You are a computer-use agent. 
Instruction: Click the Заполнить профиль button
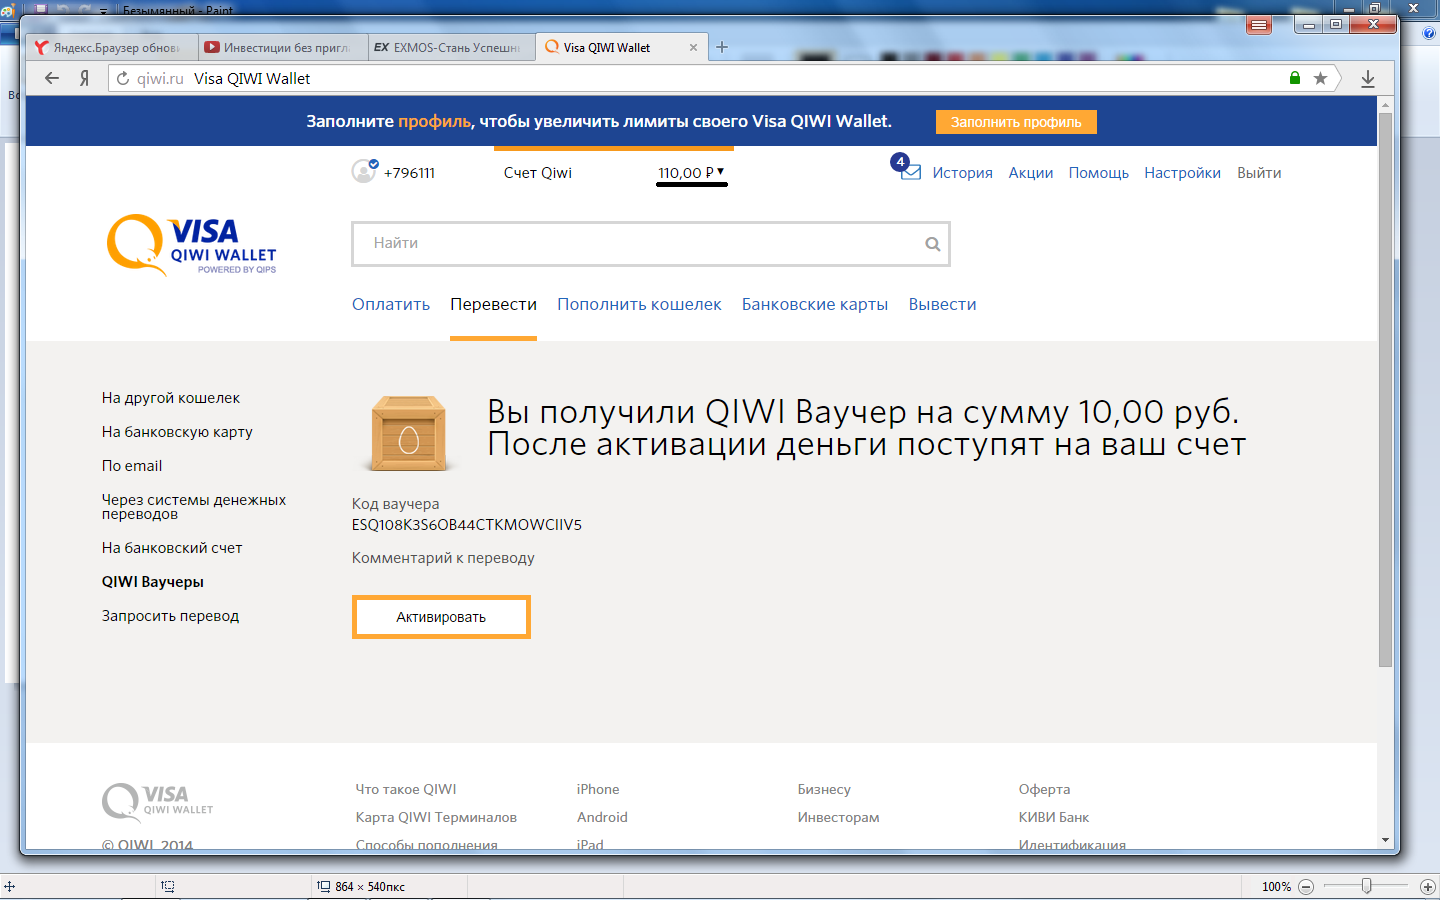point(1016,122)
